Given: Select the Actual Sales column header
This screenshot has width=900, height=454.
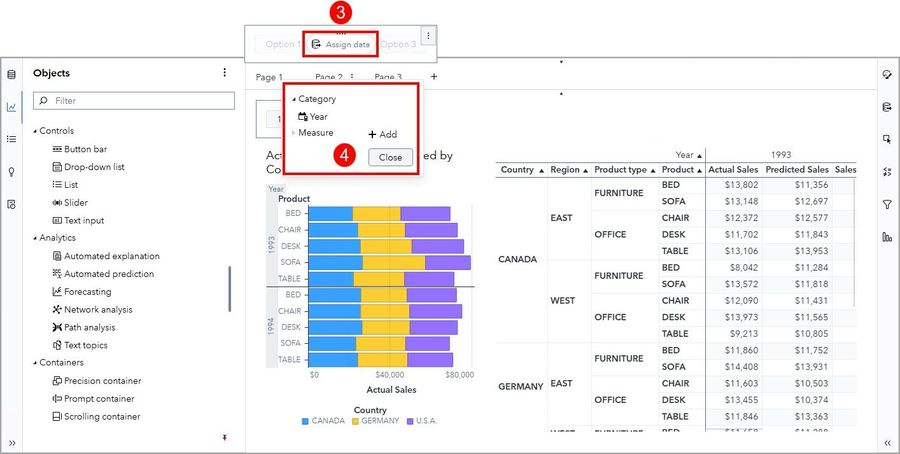Looking at the screenshot, I should click(733, 170).
